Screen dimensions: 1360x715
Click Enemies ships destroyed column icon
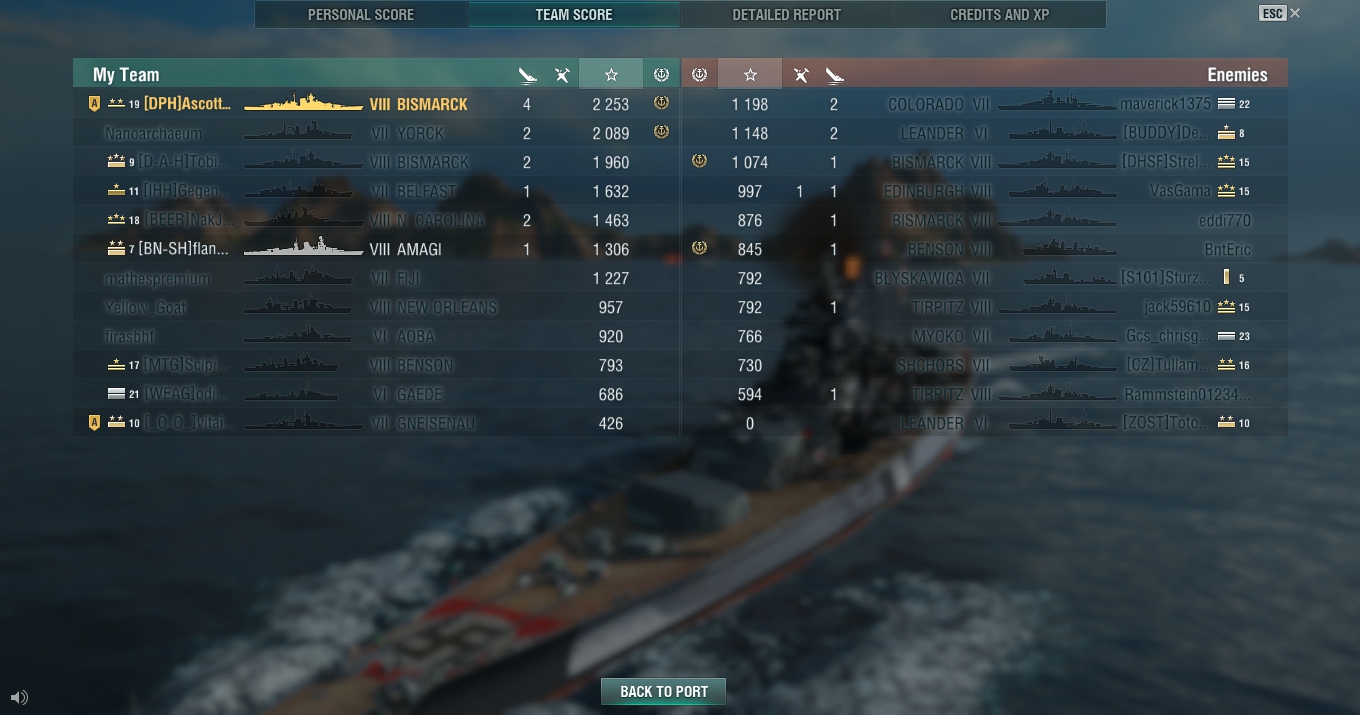click(x=834, y=74)
